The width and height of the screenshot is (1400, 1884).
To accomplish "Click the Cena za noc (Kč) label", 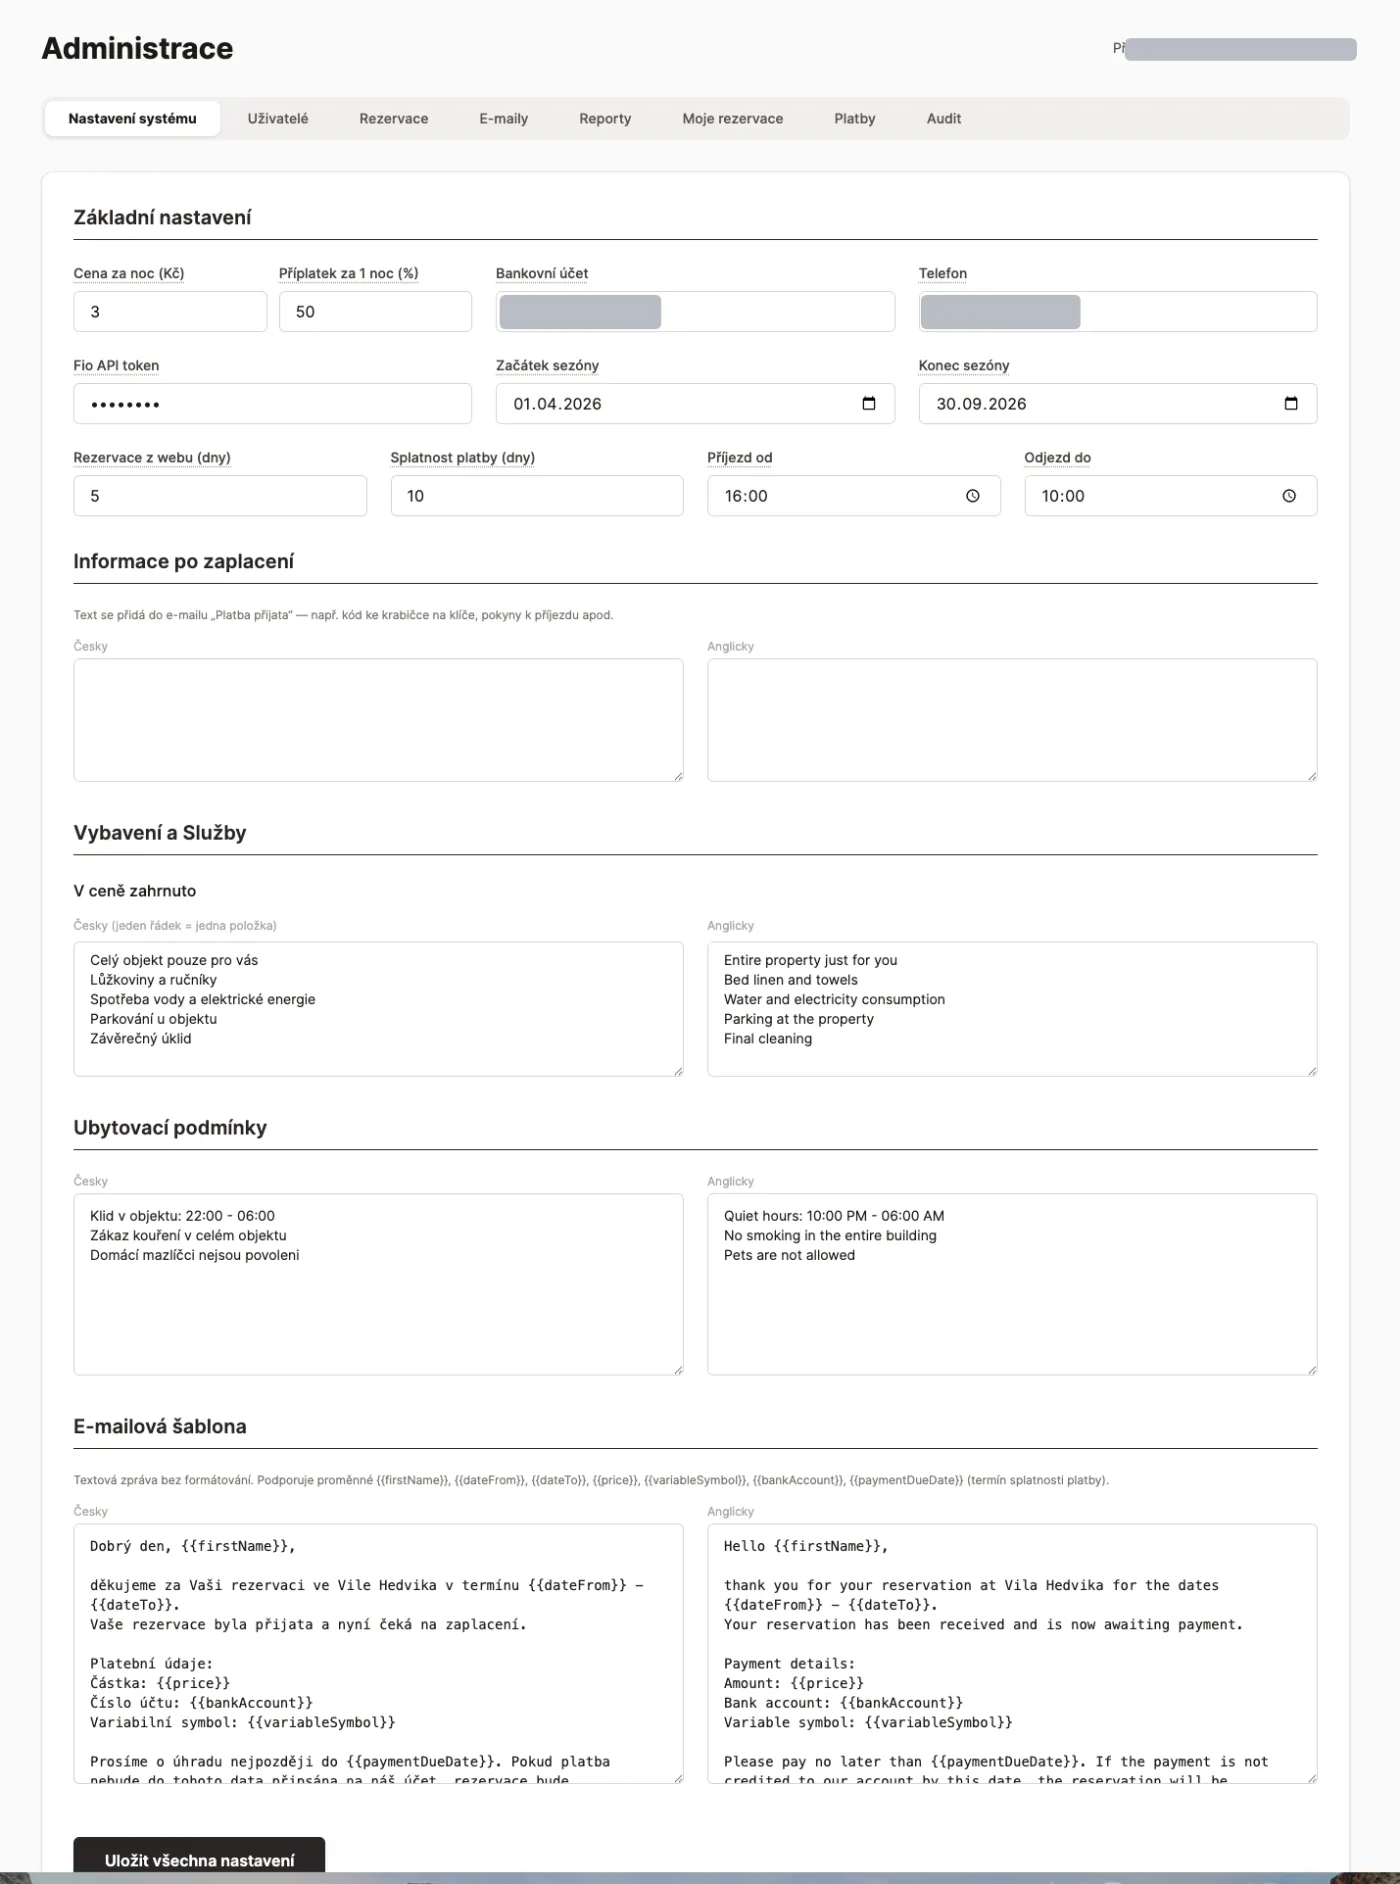I will [x=128, y=273].
